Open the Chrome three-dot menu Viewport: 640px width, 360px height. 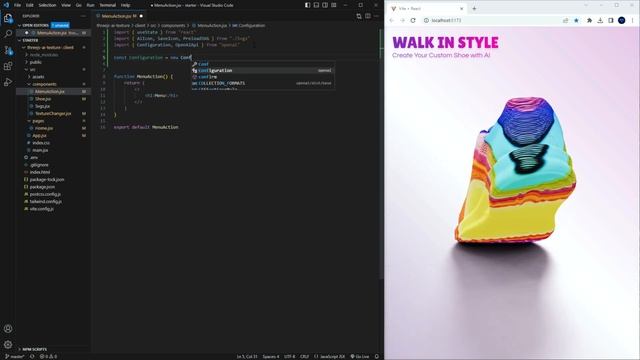pos(633,20)
